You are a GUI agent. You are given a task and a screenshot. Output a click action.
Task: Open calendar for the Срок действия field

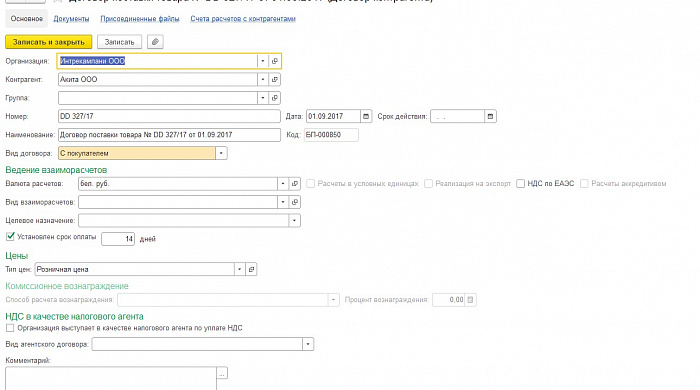[490, 116]
